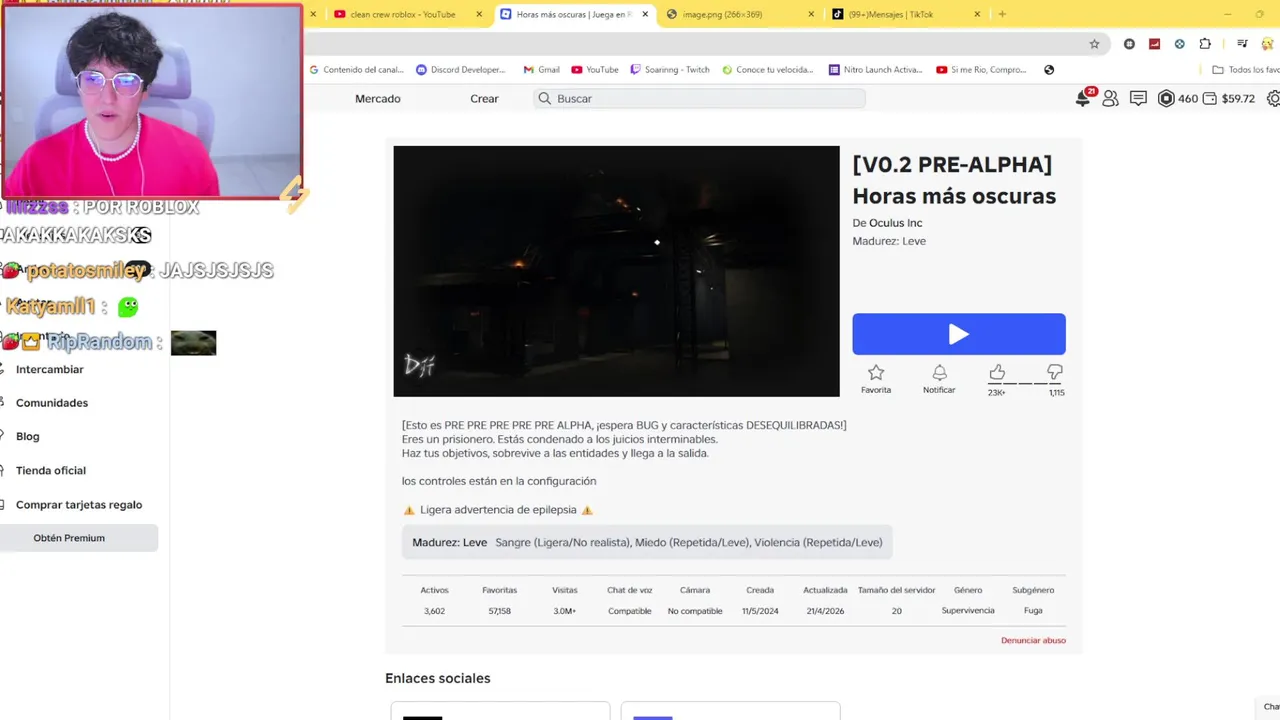
Task: Click the Activos value 3,602
Action: tap(434, 611)
